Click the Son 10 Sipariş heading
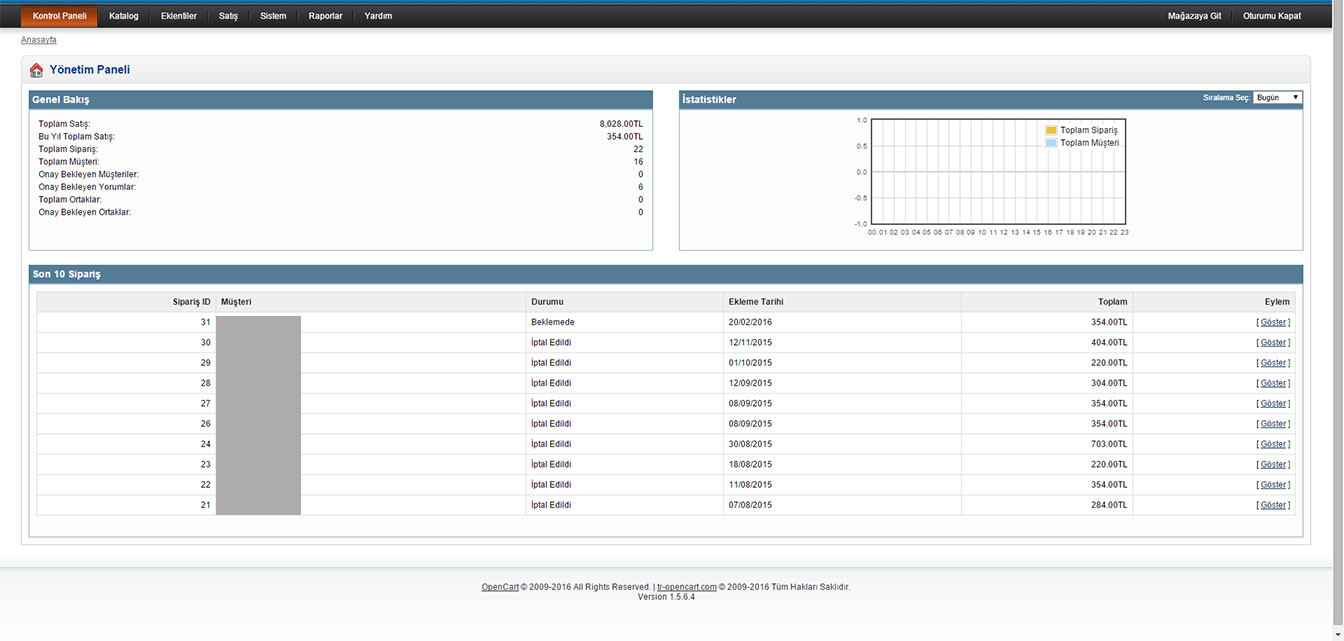This screenshot has width=1344, height=641. click(x=67, y=274)
